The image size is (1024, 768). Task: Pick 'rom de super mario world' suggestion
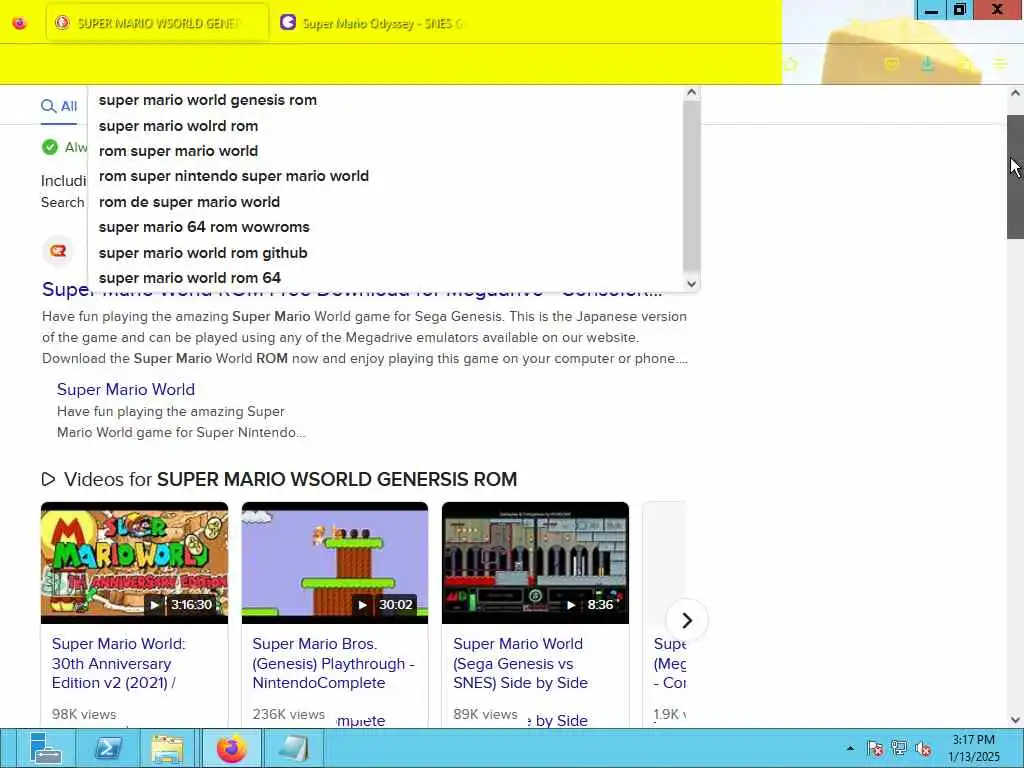[189, 202]
